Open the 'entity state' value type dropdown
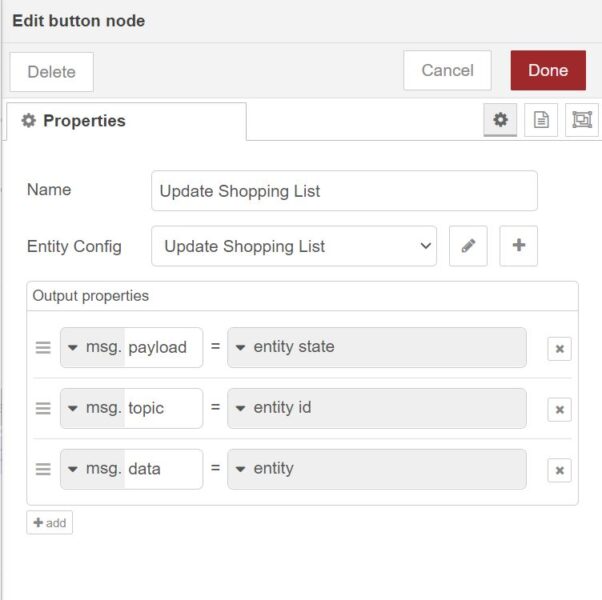The height and width of the screenshot is (600, 602). [x=241, y=347]
